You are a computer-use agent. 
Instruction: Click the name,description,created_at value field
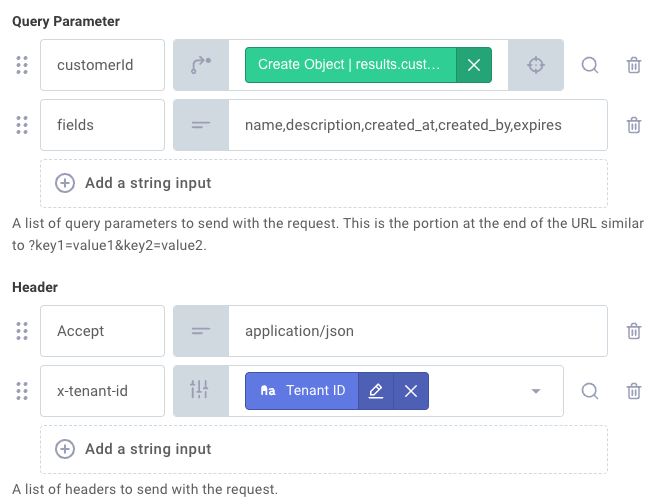pos(418,125)
